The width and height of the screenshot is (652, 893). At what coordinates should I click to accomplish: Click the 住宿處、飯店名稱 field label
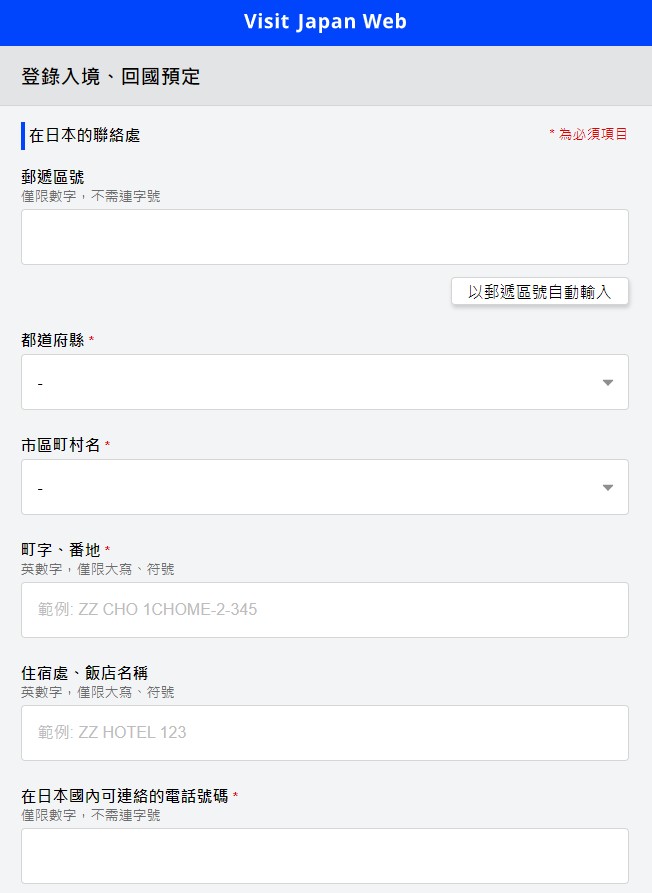85,673
